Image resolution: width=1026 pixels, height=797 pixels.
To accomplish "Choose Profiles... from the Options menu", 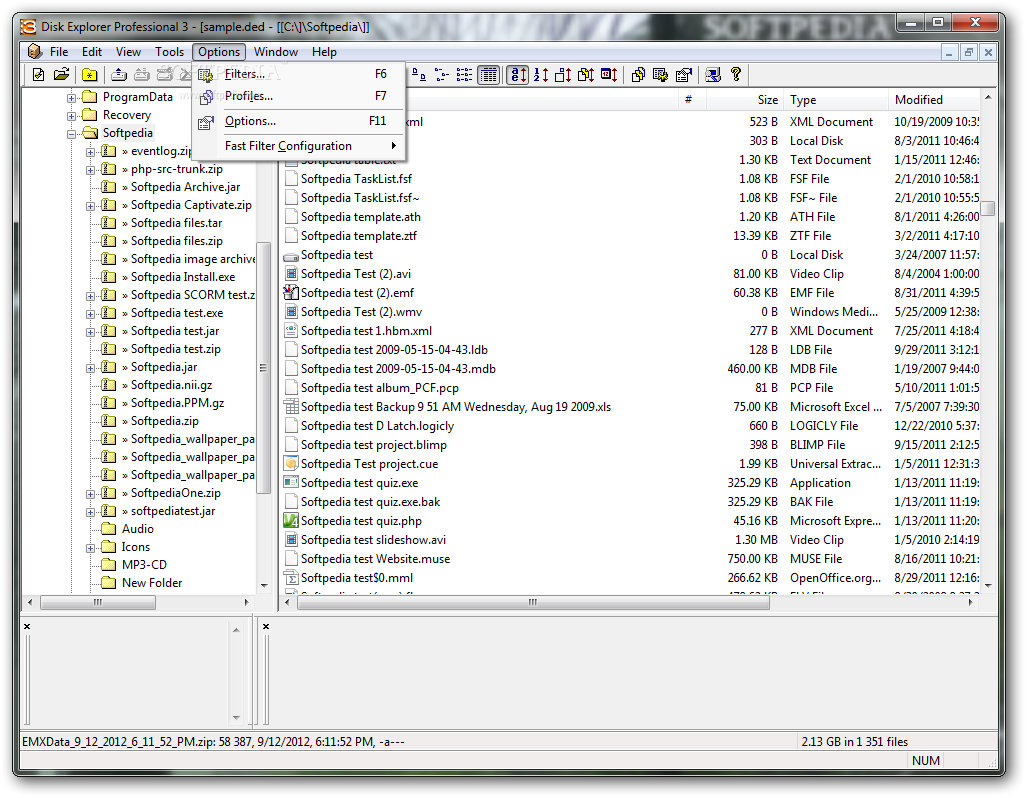I will click(x=300, y=96).
